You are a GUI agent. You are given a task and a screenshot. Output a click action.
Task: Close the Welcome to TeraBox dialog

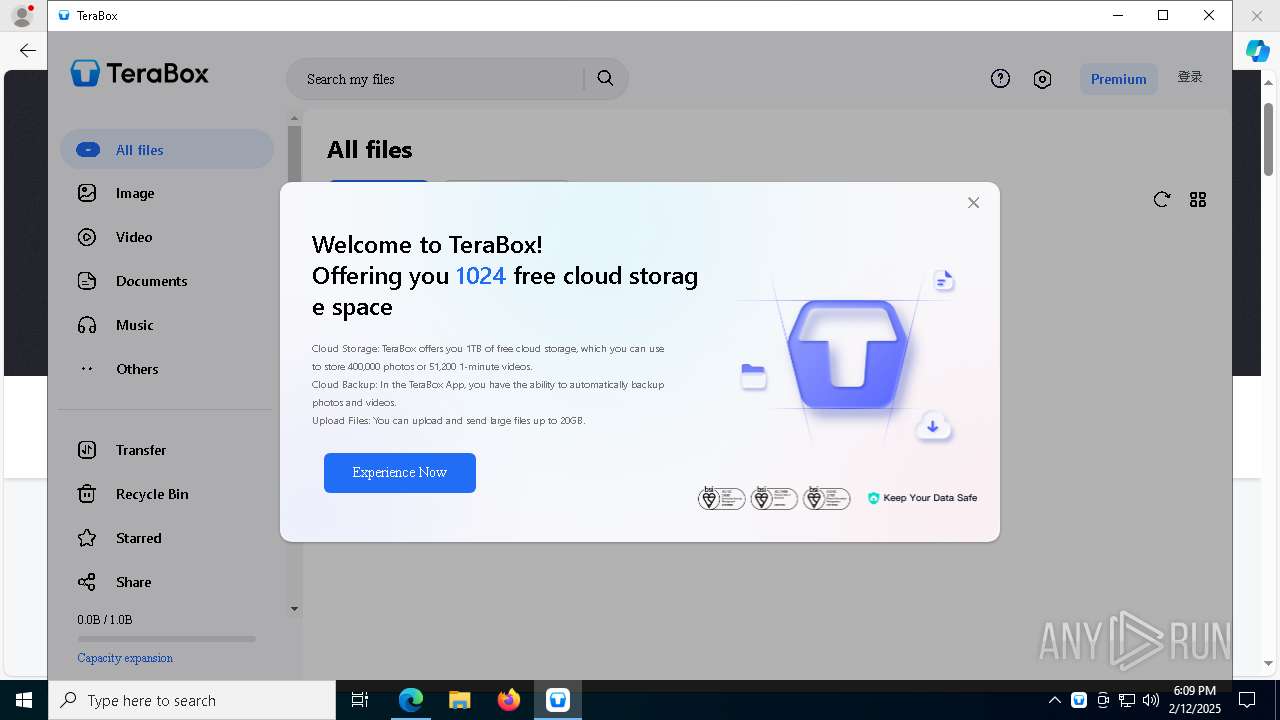(973, 203)
